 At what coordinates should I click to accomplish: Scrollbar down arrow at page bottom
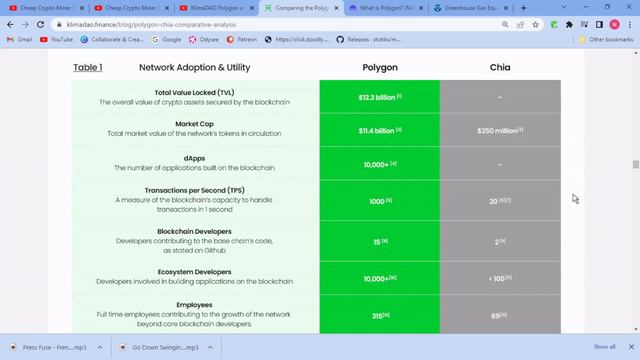[636, 329]
